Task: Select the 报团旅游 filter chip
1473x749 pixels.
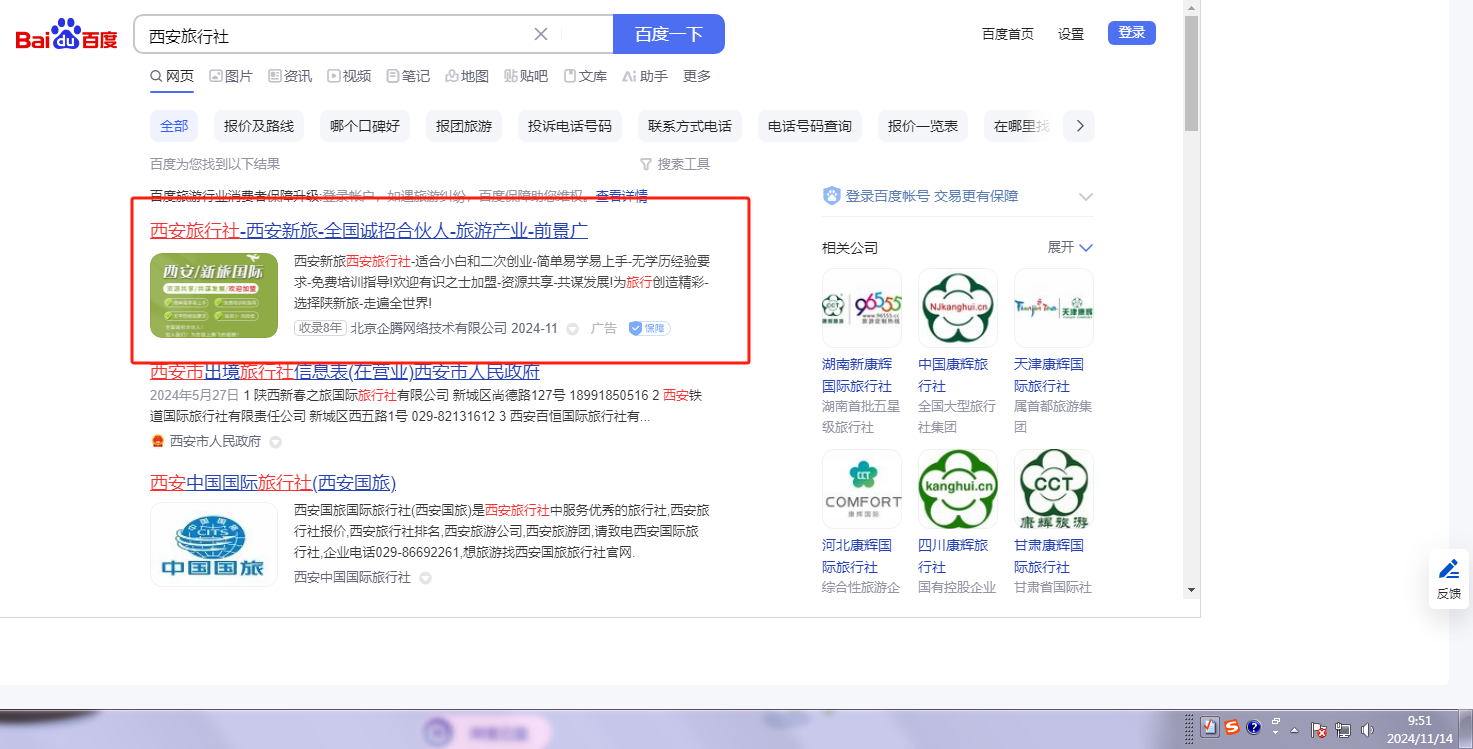Action: click(x=464, y=126)
